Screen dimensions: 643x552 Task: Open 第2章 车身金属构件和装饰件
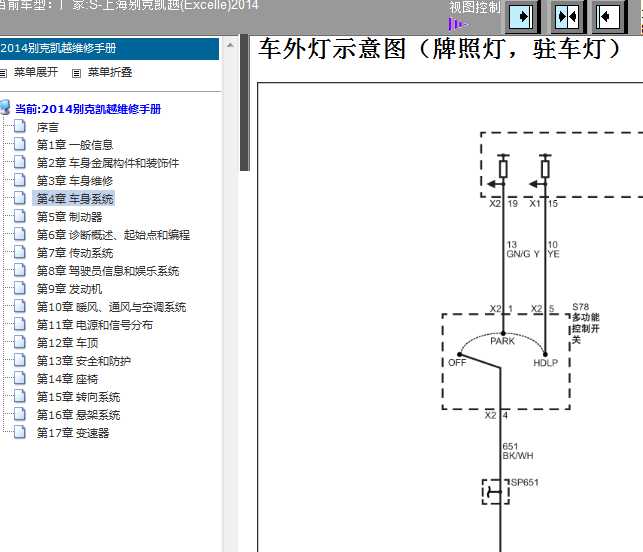tap(108, 163)
